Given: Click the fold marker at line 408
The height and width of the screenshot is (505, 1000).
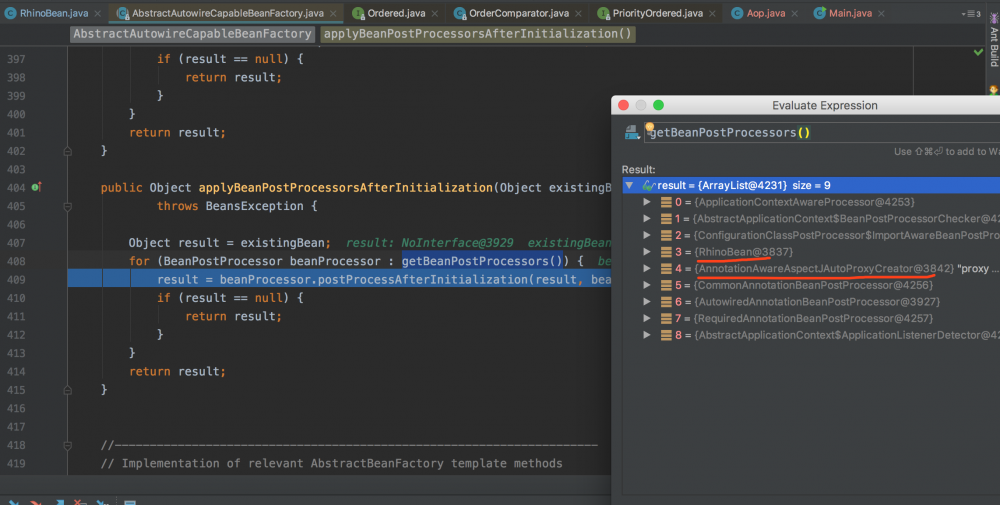Looking at the screenshot, I should (x=68, y=261).
